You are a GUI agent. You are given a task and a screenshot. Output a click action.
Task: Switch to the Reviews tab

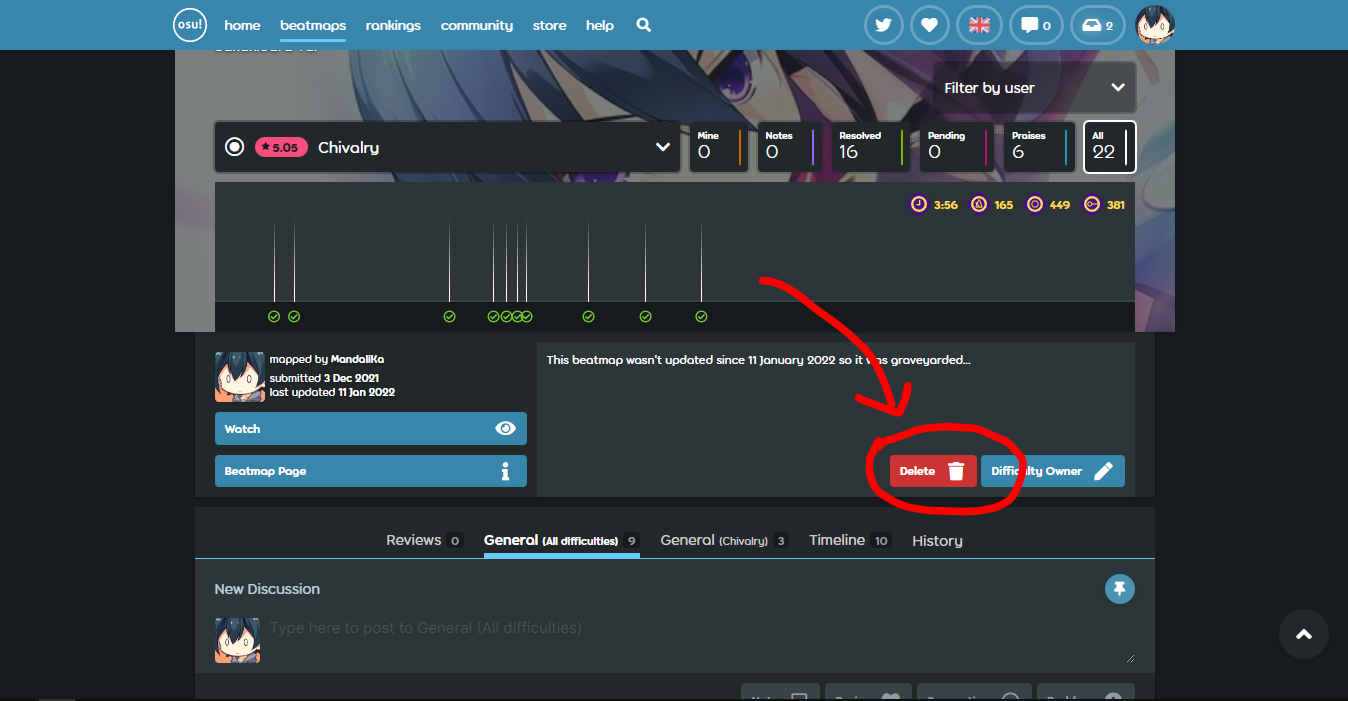[425, 540]
